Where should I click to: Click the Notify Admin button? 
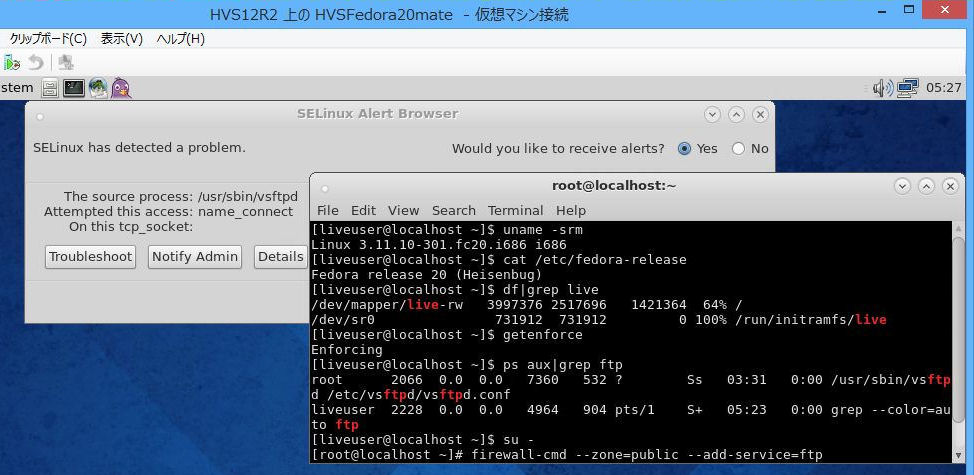[195, 256]
